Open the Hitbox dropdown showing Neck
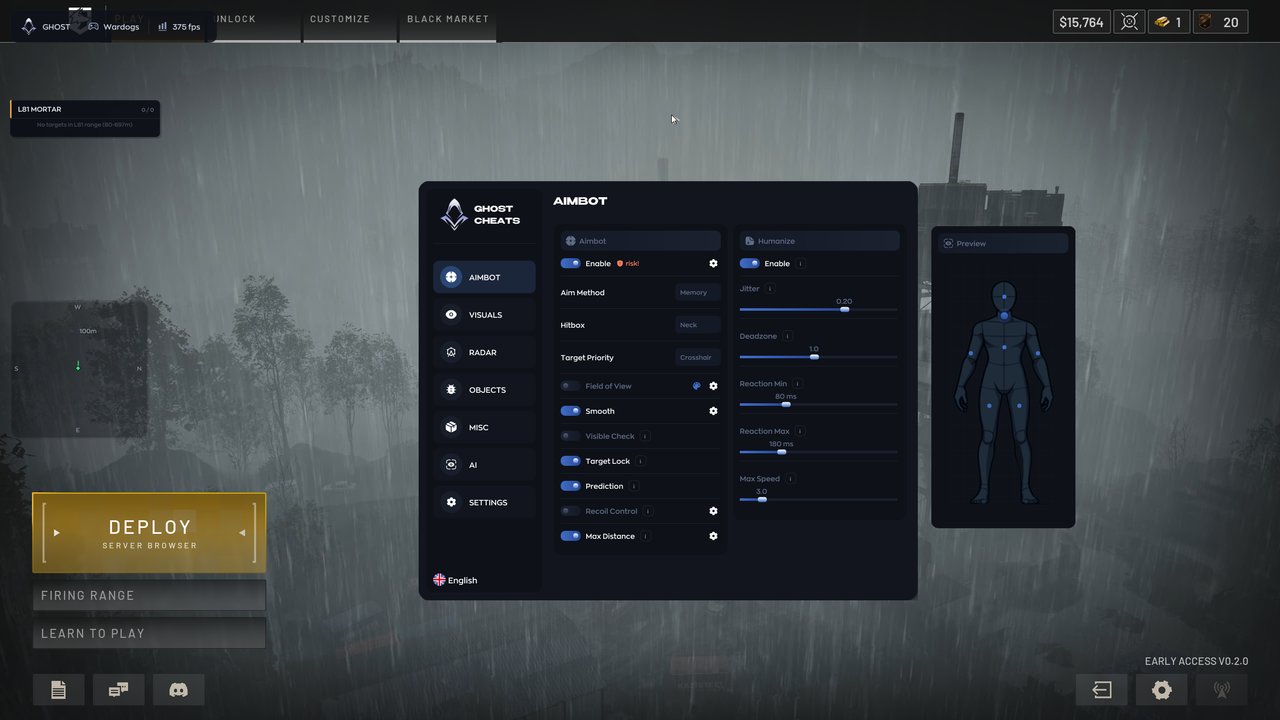 coord(697,324)
